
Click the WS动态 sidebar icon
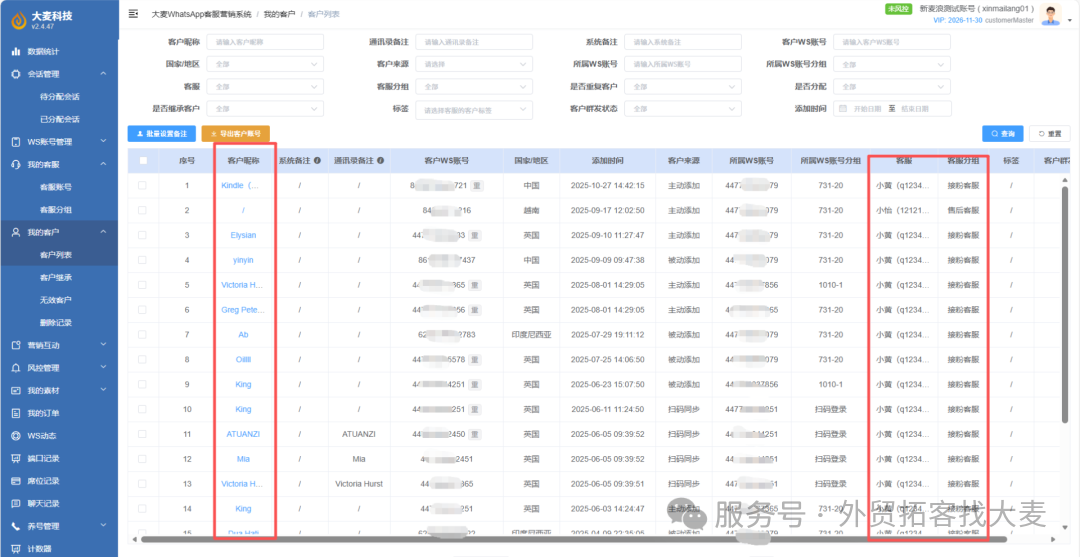click(x=15, y=436)
